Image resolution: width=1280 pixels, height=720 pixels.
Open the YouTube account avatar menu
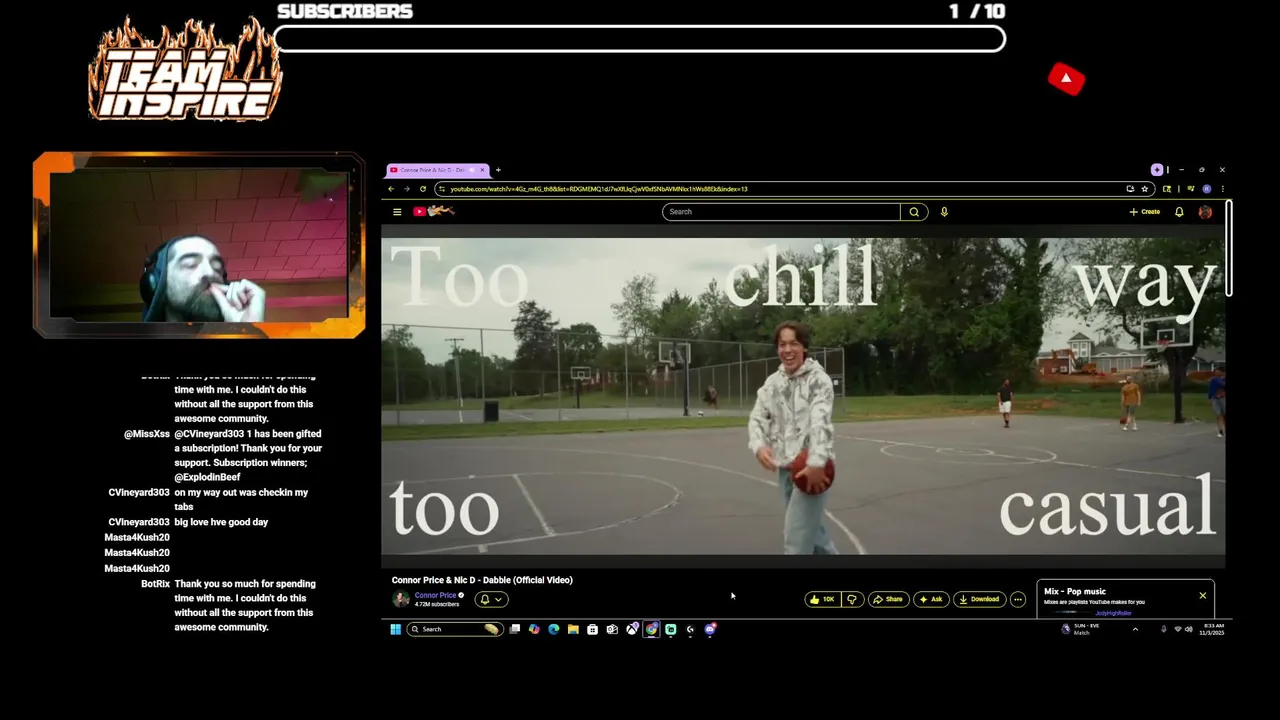click(x=1205, y=212)
